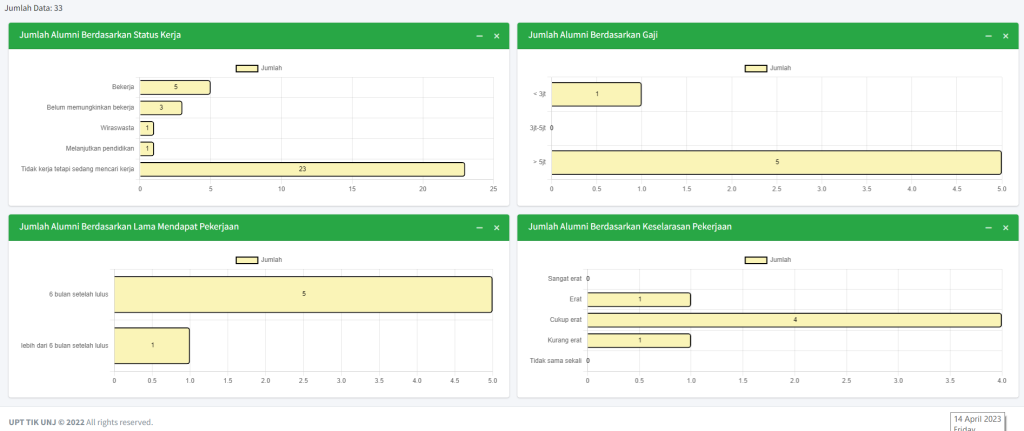Select the Cukup erat bar
Image resolution: width=1024 pixels, height=431 pixels.
coord(794,320)
